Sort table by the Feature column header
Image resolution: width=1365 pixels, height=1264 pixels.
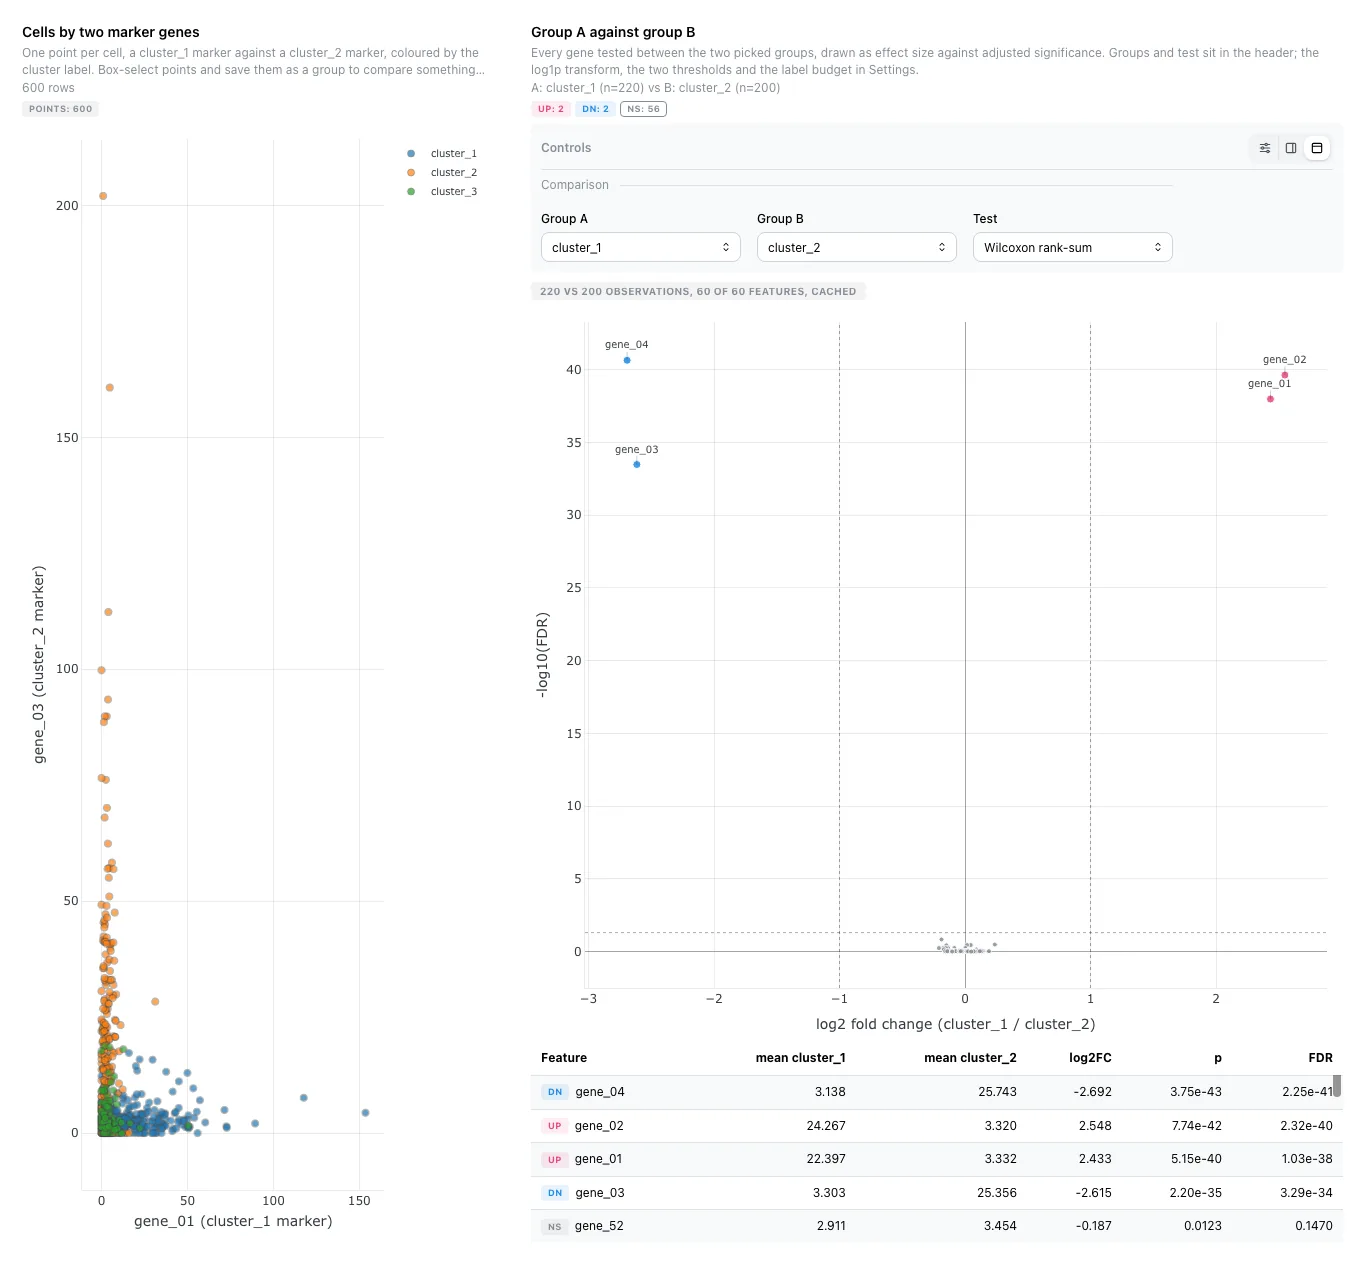click(x=564, y=1058)
